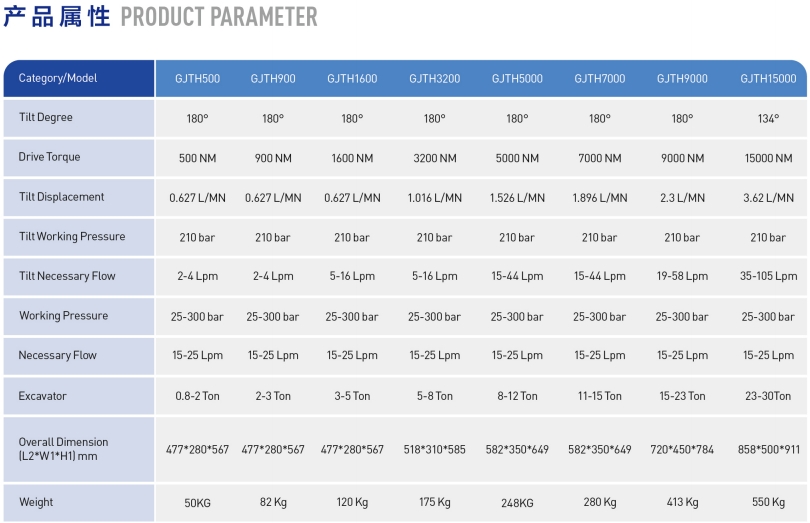The height and width of the screenshot is (523, 810).
Task: Click the Excavator row label
Action: pos(42,396)
